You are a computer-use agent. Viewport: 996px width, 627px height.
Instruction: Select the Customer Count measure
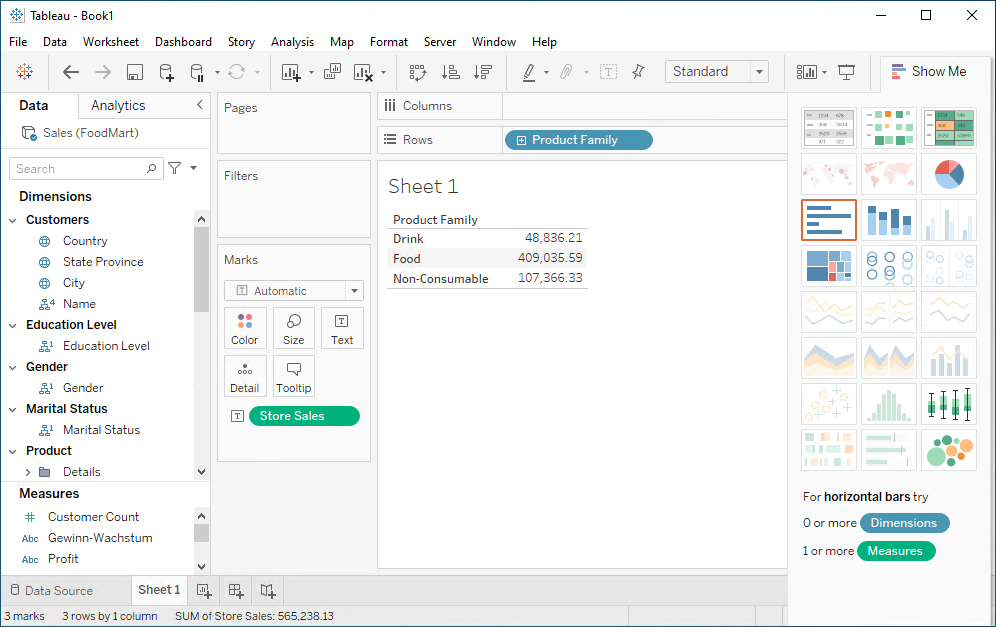tap(93, 517)
